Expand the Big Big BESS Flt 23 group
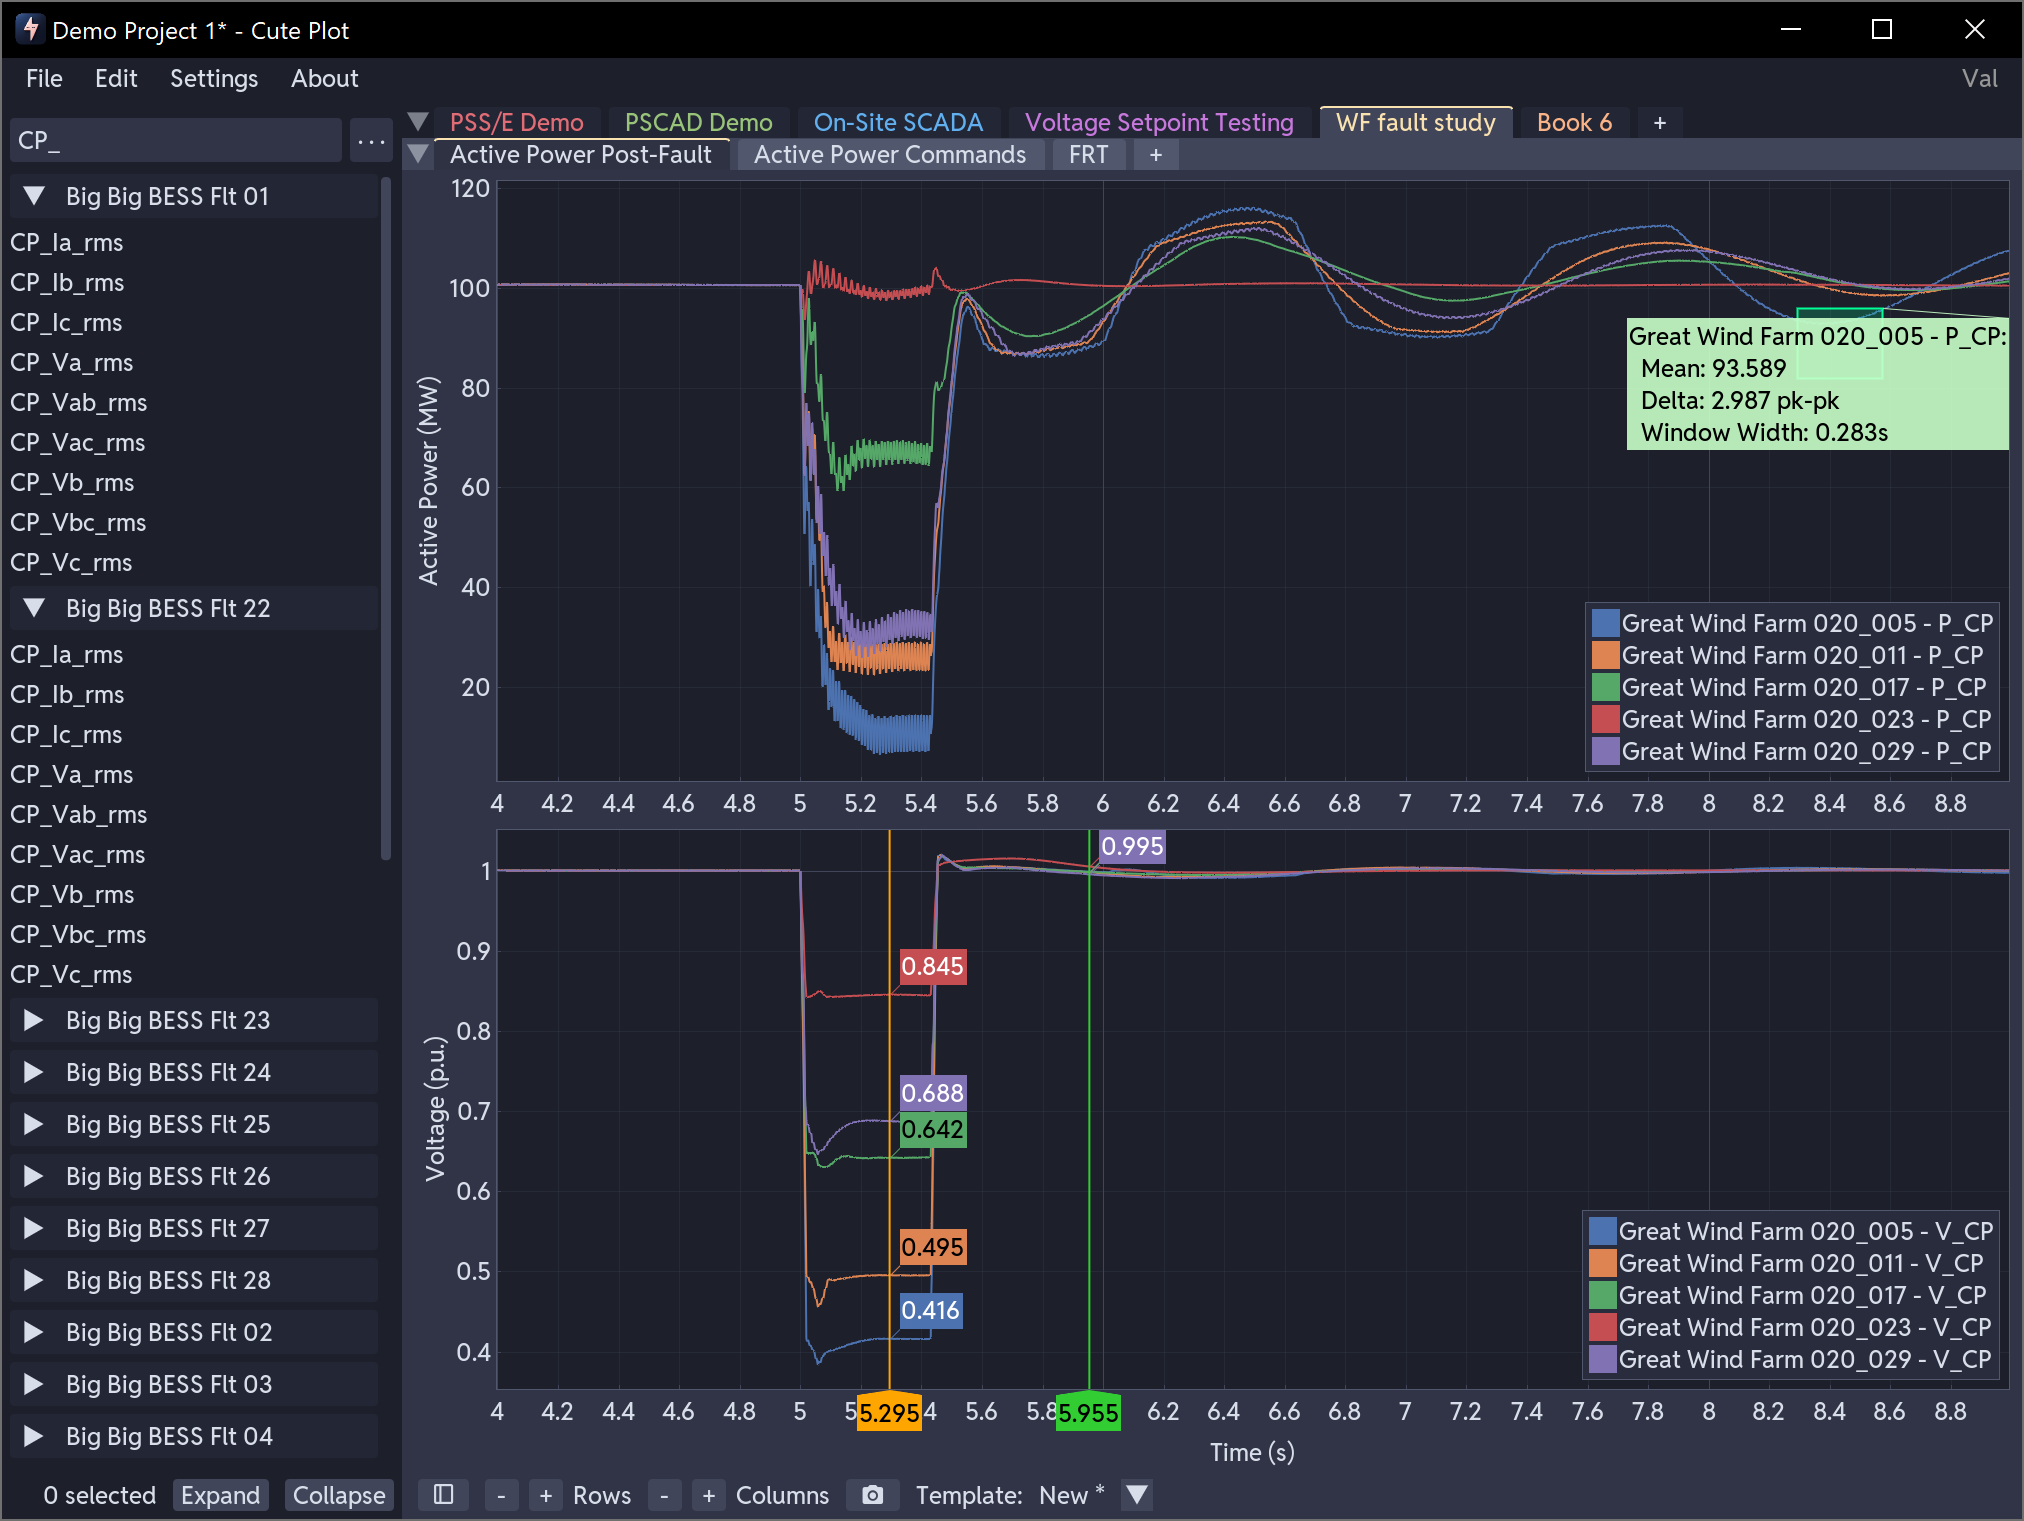 (x=34, y=1020)
